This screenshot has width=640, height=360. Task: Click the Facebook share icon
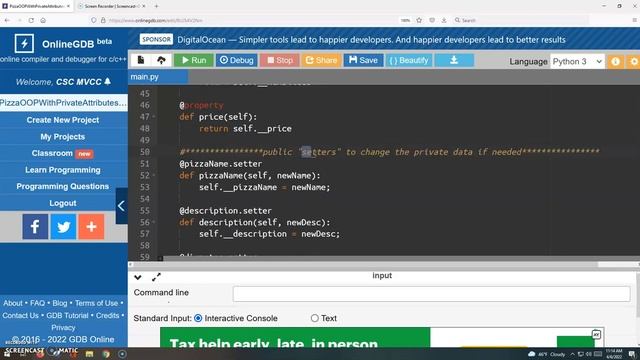(x=35, y=227)
